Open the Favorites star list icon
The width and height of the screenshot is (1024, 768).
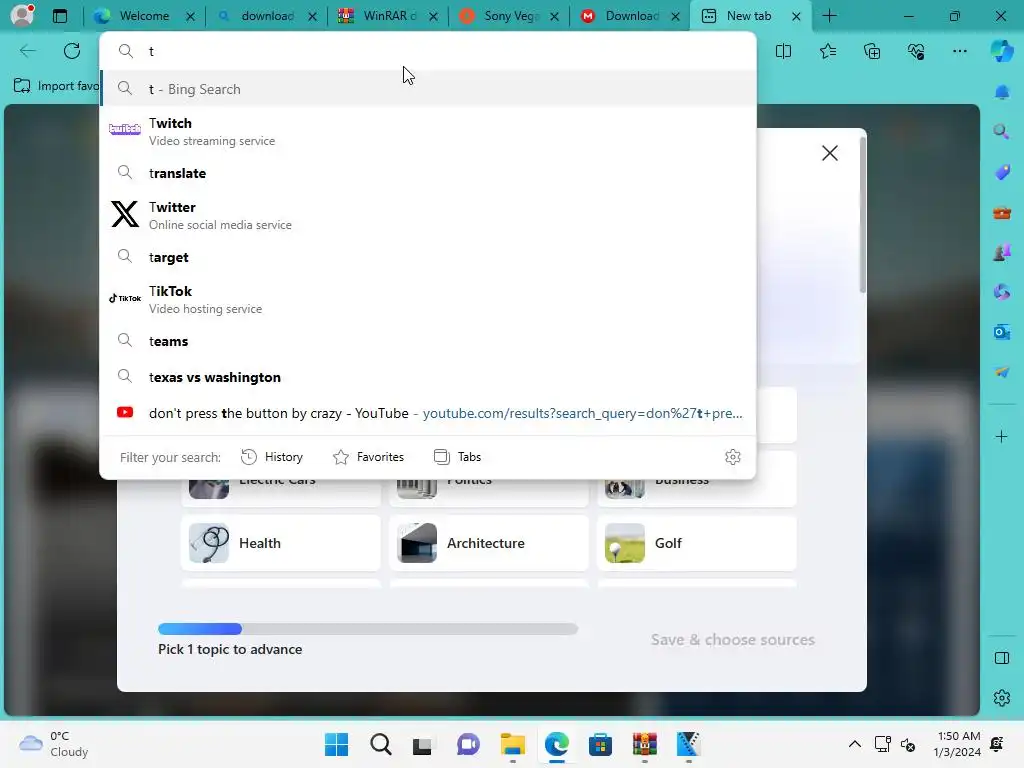click(827, 51)
